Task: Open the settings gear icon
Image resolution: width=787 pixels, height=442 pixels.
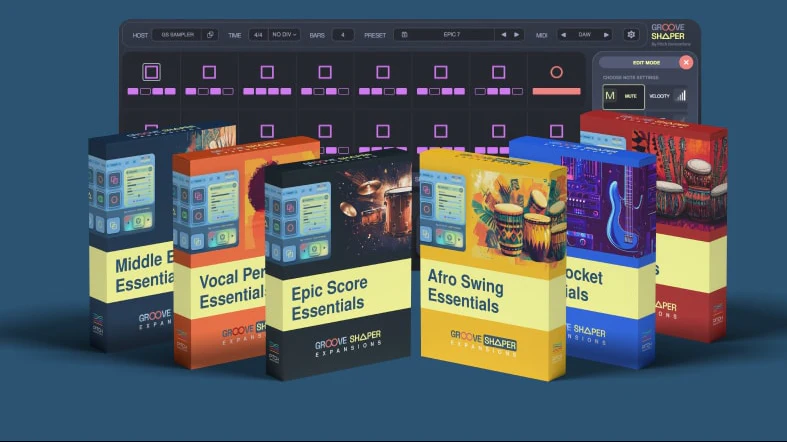Action: tap(631, 35)
